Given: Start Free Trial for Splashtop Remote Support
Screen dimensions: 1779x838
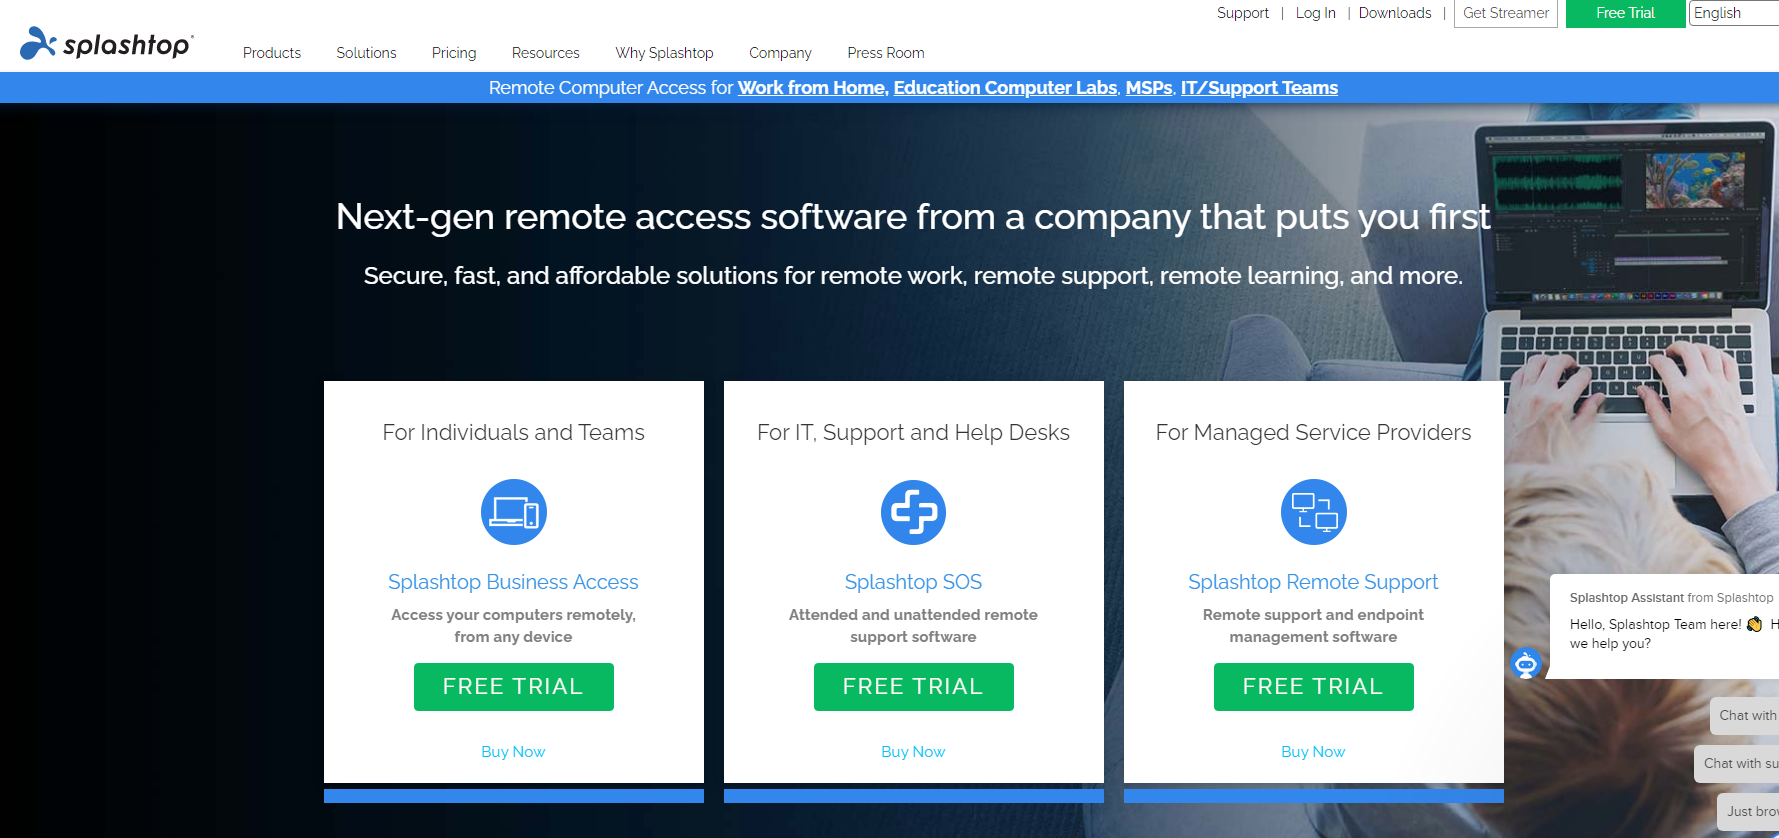Looking at the screenshot, I should click(1314, 687).
